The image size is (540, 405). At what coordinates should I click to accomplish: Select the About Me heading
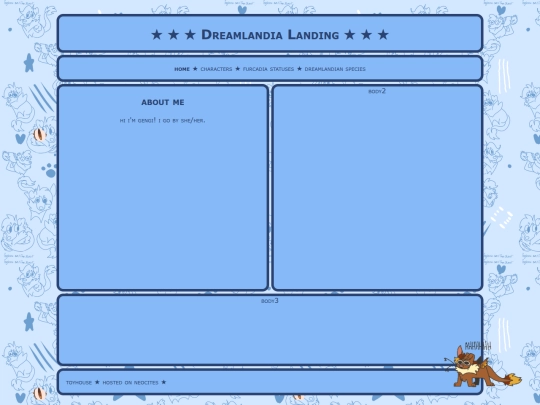(163, 102)
